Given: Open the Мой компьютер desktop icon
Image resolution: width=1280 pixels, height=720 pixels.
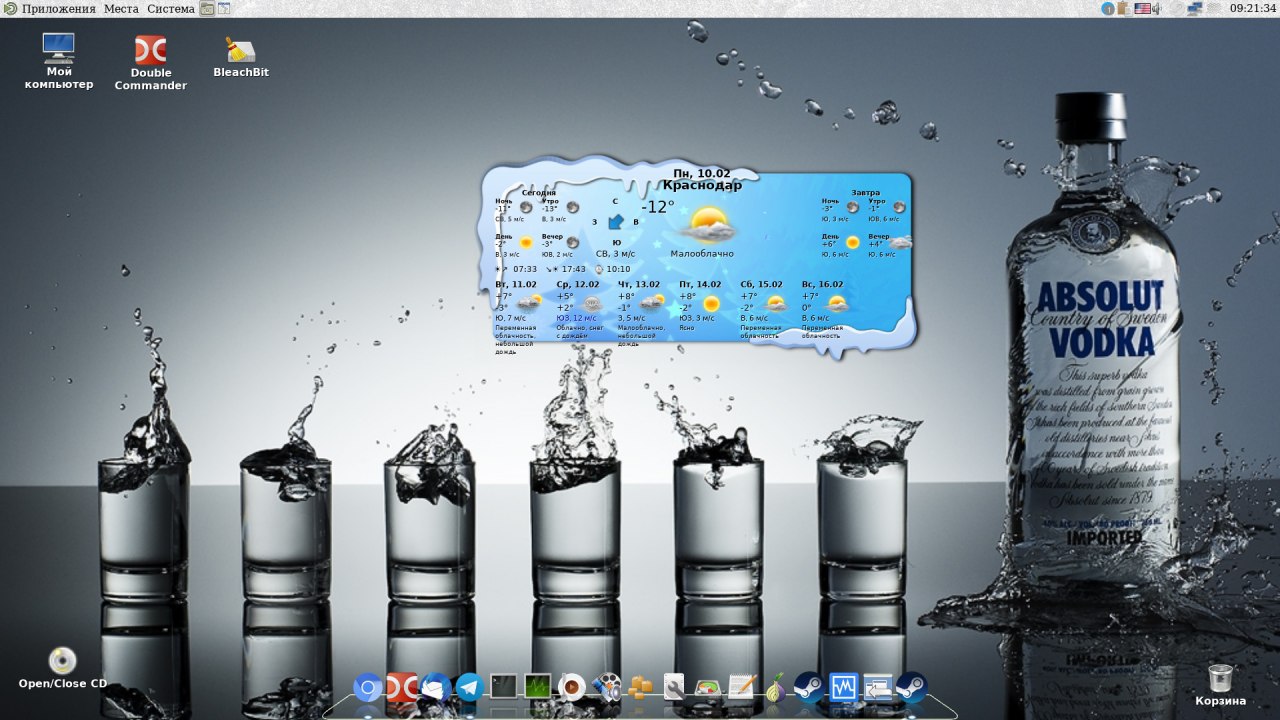Looking at the screenshot, I should [x=59, y=61].
